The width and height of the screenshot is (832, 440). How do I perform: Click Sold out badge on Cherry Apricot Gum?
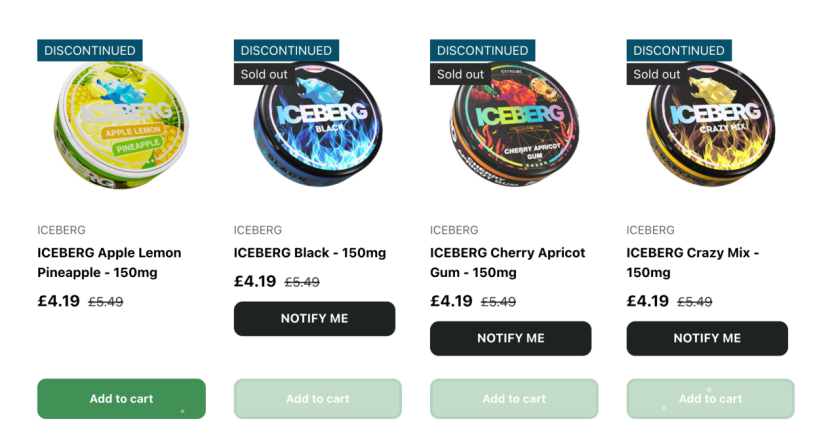click(x=460, y=74)
